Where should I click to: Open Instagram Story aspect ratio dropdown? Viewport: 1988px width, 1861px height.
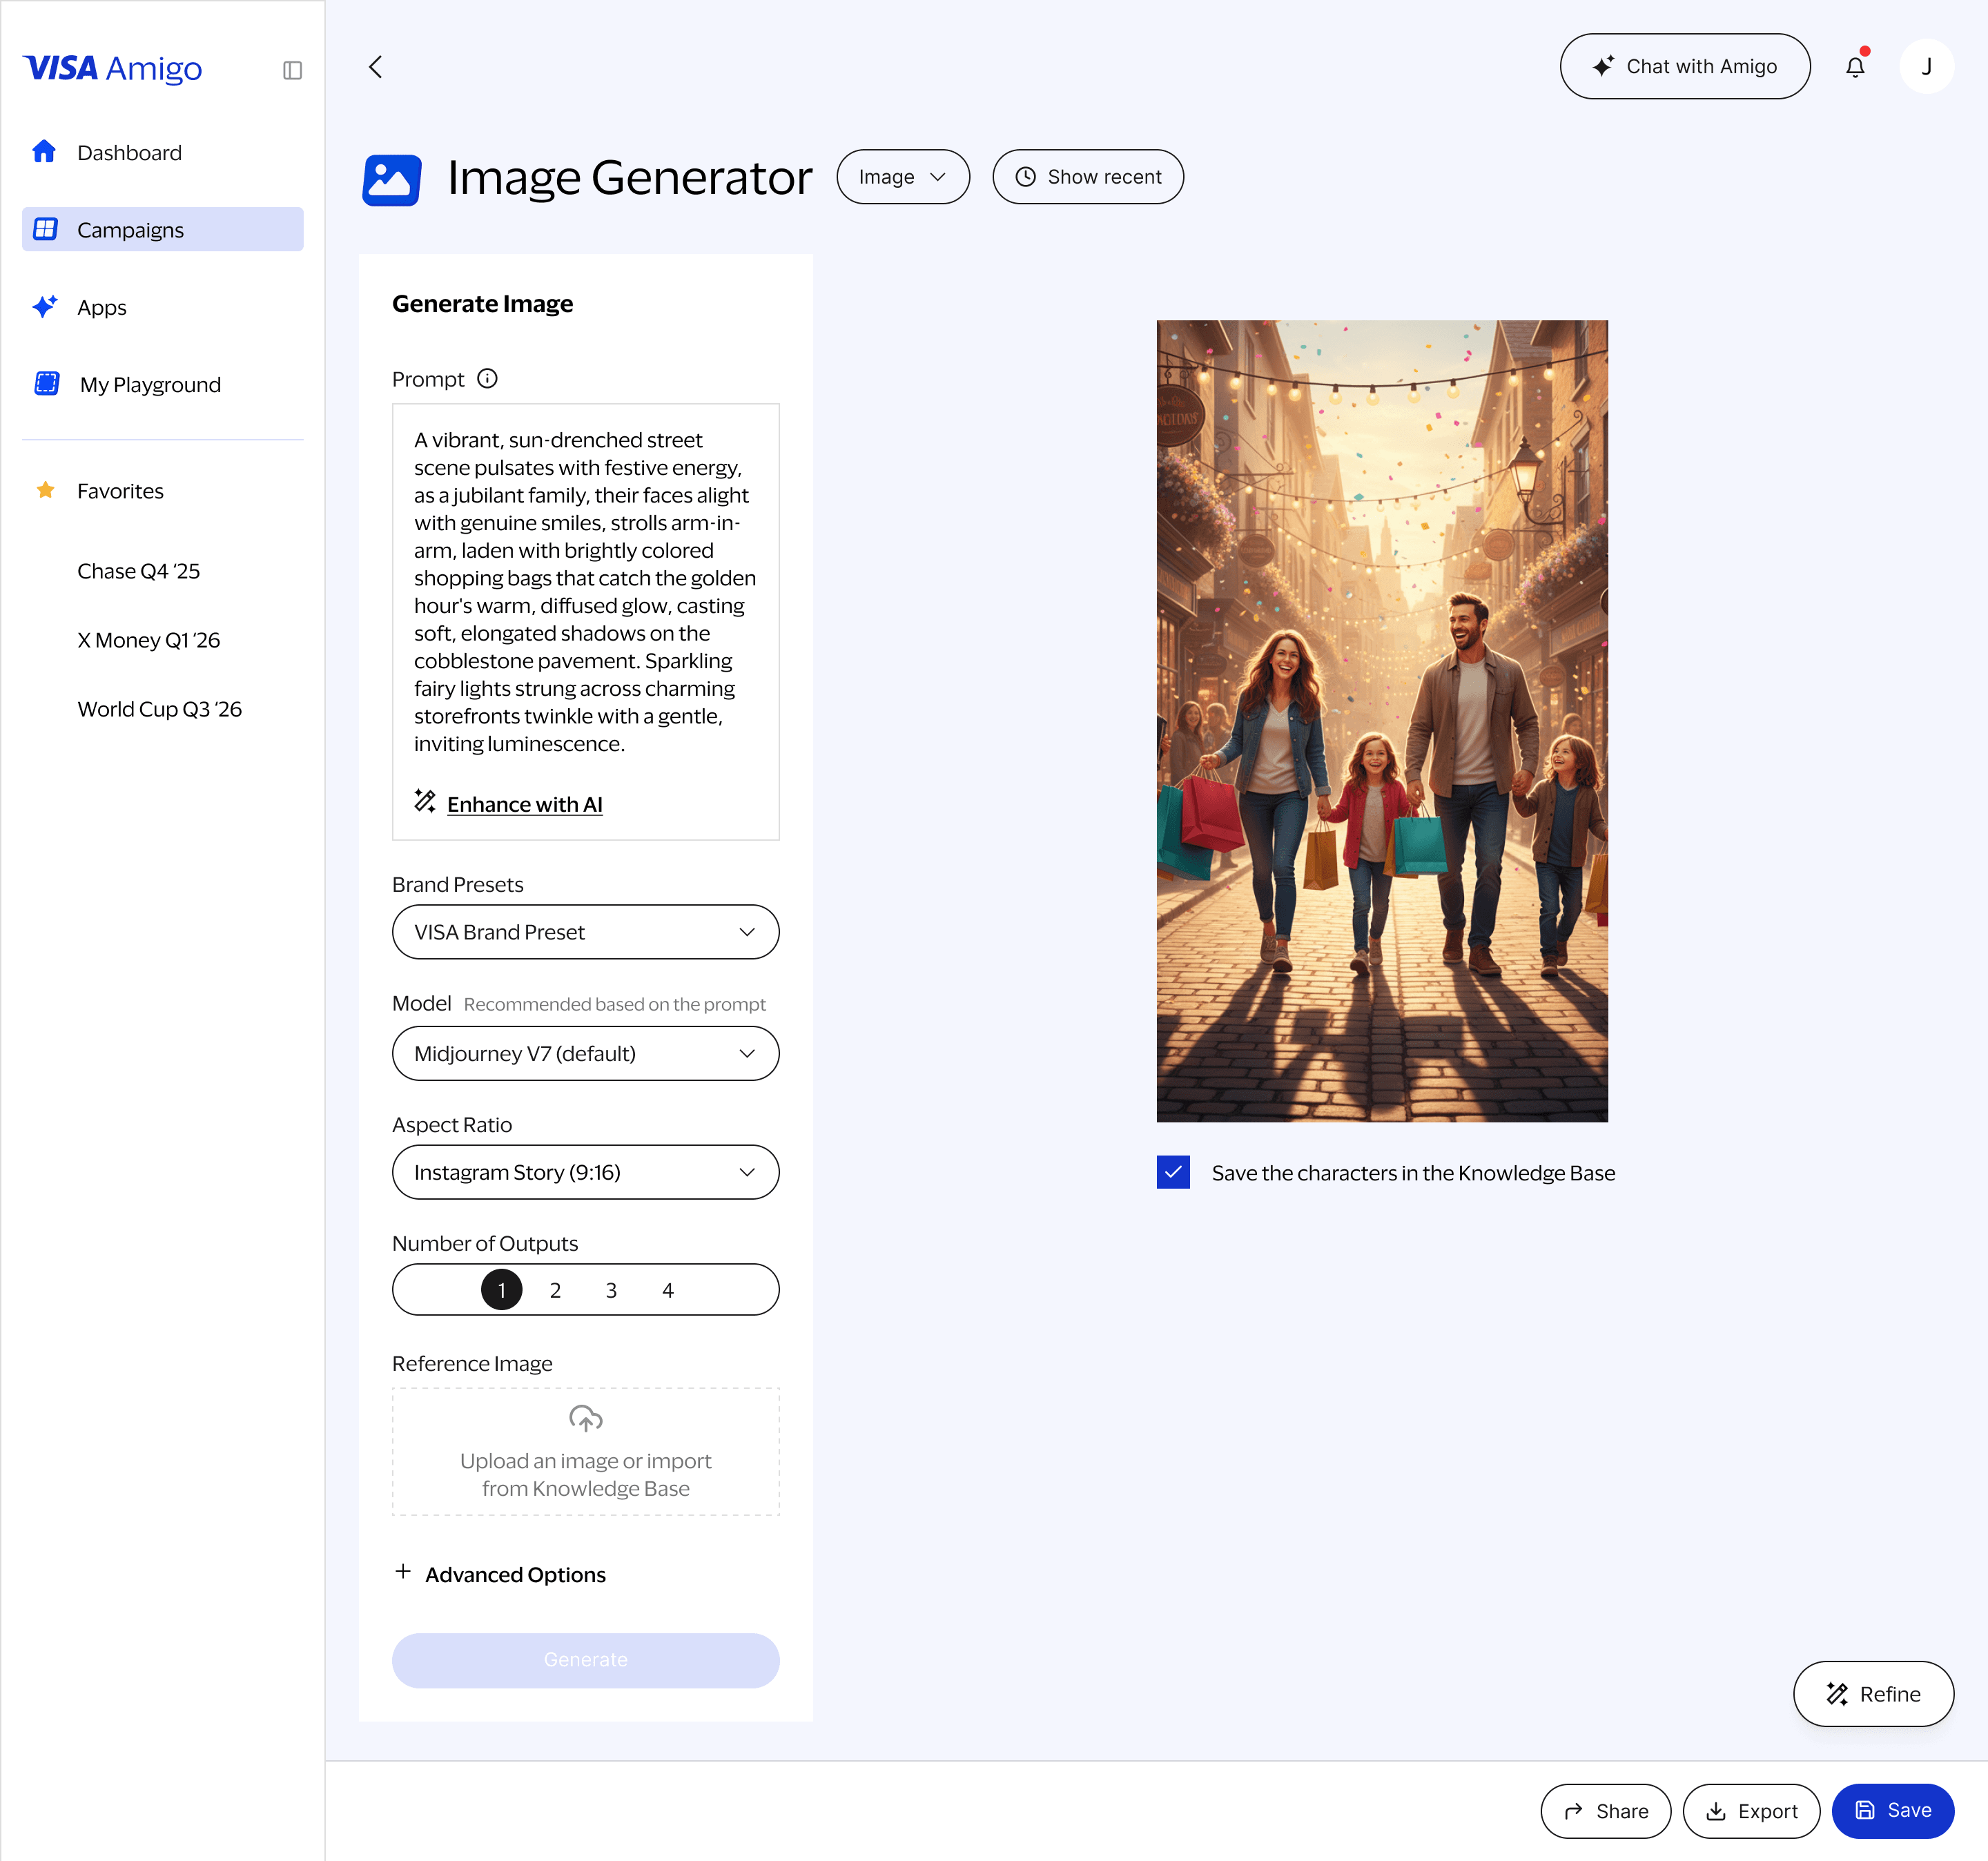point(585,1172)
